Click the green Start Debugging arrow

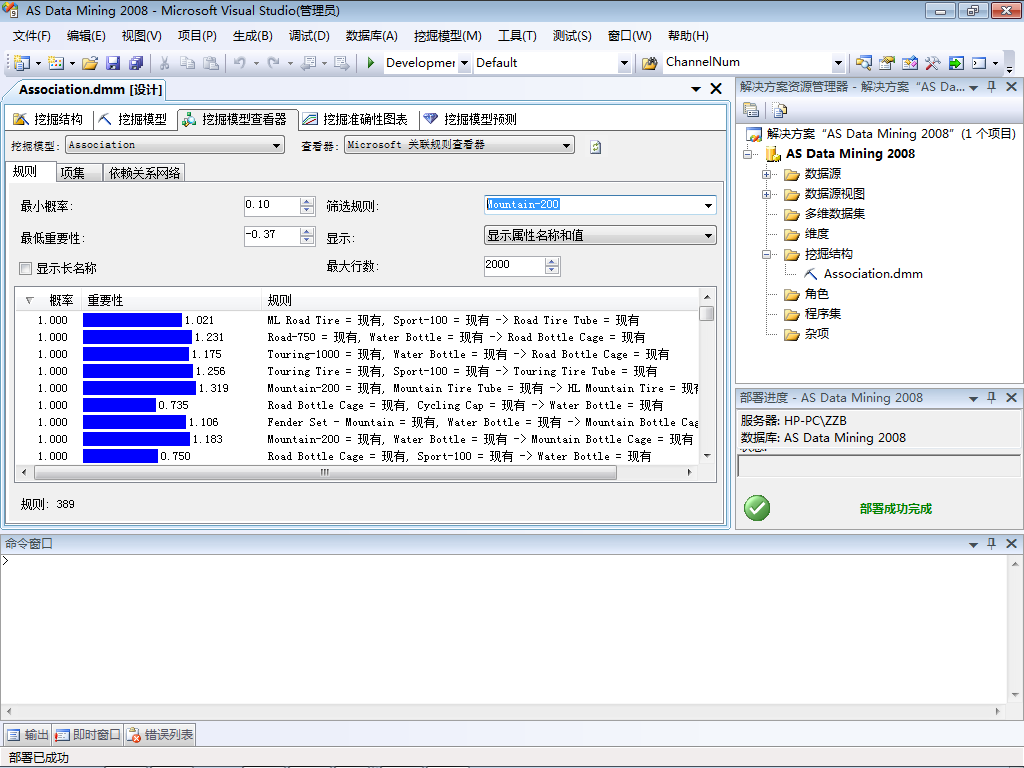pyautogui.click(x=371, y=63)
